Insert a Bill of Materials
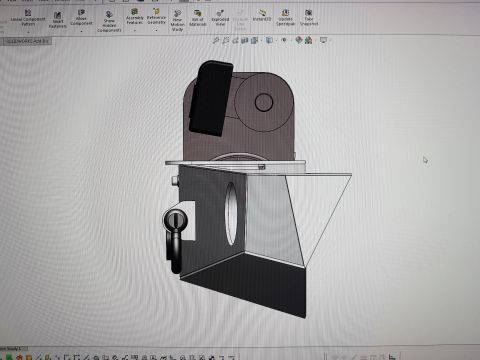 (x=198, y=18)
